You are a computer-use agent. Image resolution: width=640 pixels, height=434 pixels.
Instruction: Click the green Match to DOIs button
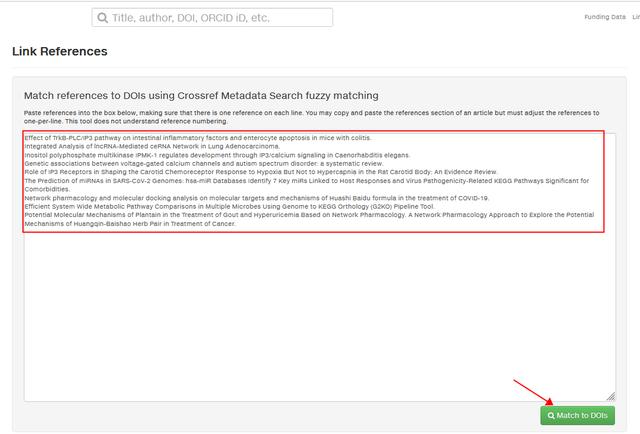point(578,415)
